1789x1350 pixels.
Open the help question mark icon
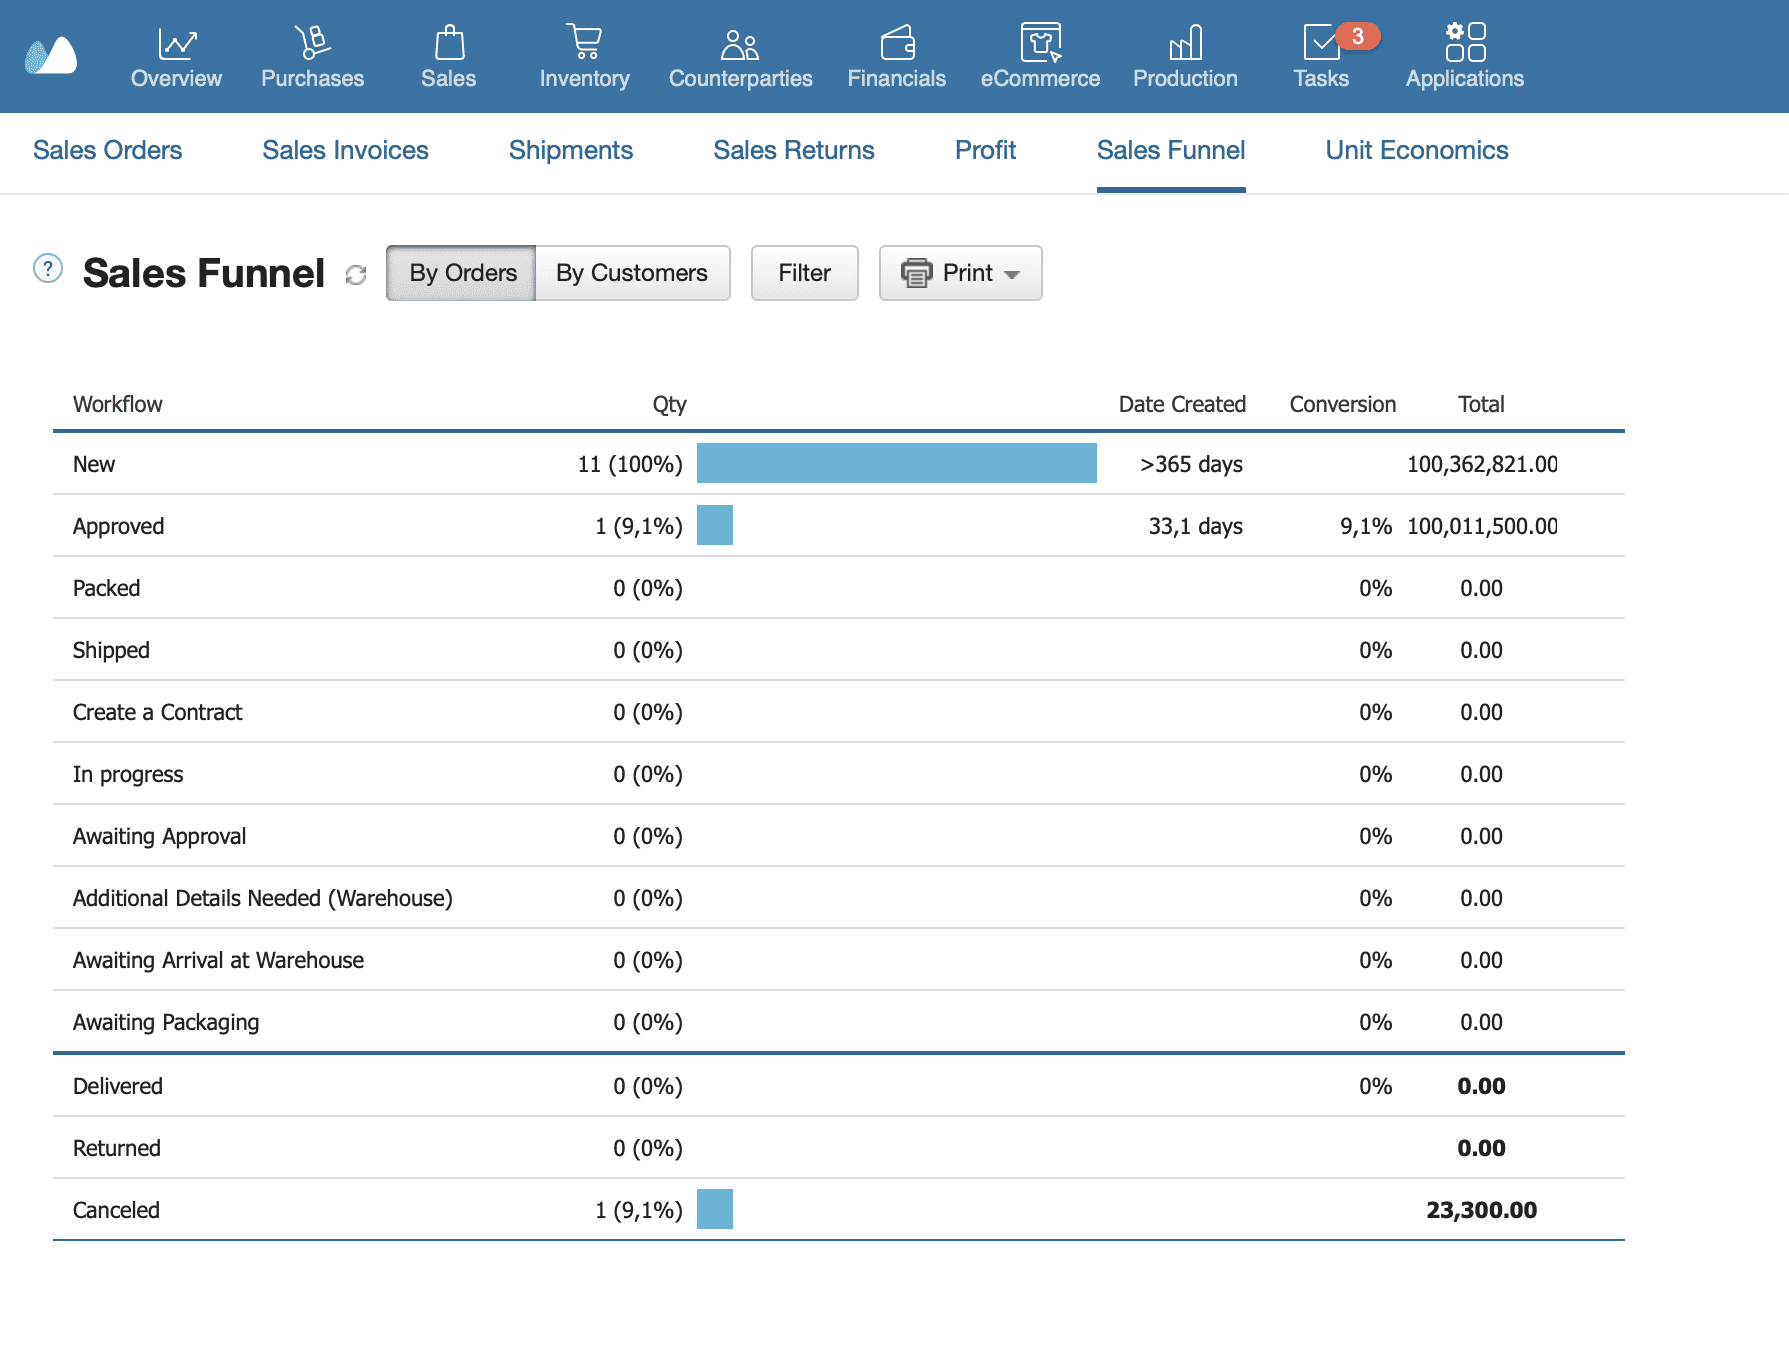point(47,268)
